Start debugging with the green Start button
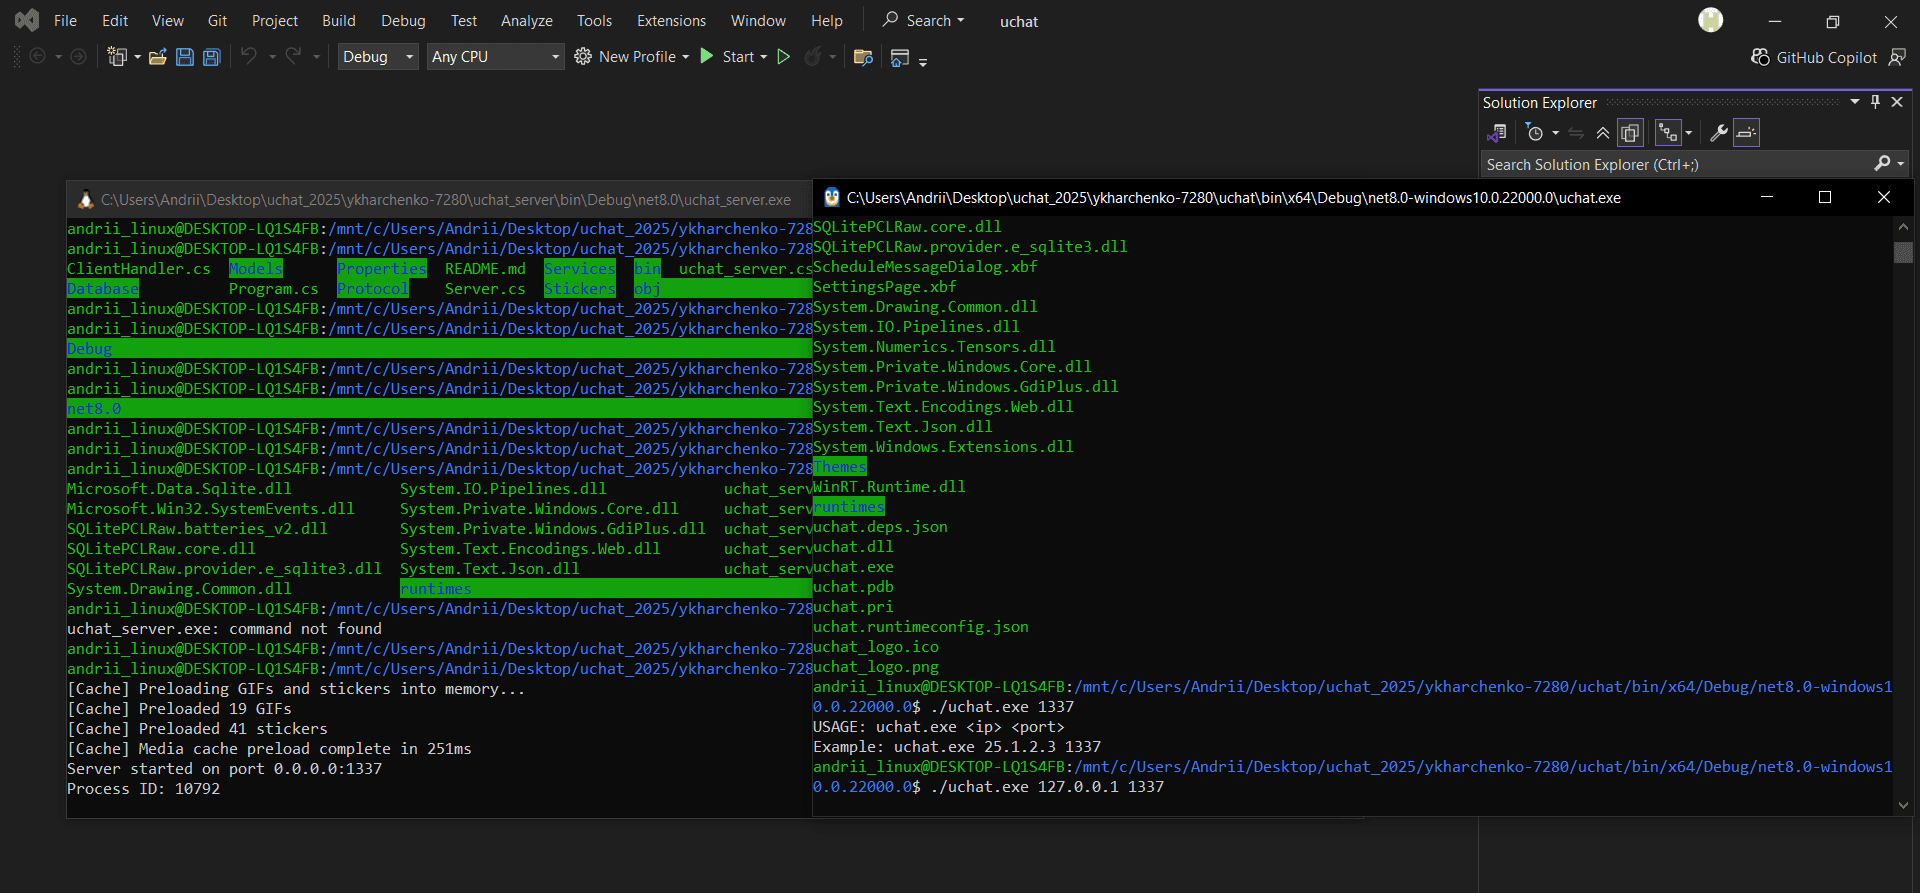This screenshot has height=893, width=1920. pyautogui.click(x=727, y=57)
